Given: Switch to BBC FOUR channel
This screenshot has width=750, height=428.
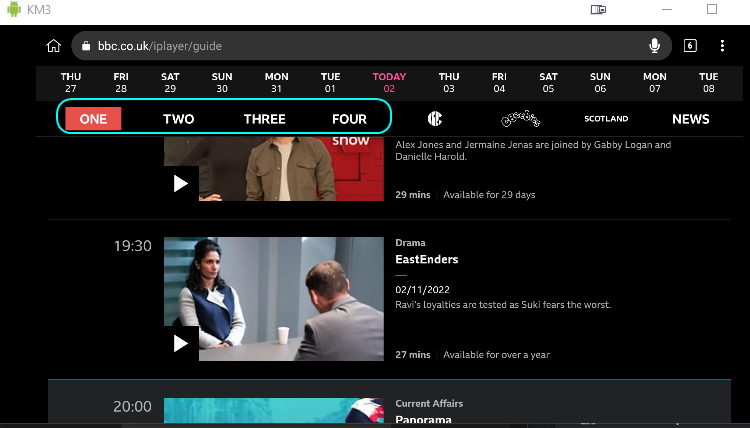Looking at the screenshot, I should point(350,119).
